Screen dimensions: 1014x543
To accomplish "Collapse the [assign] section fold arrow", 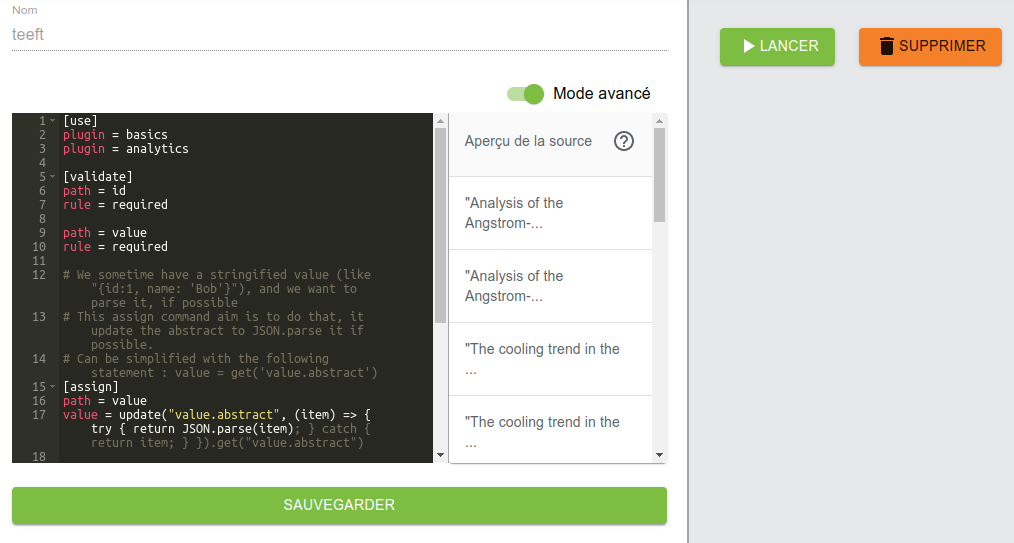I will point(52,387).
